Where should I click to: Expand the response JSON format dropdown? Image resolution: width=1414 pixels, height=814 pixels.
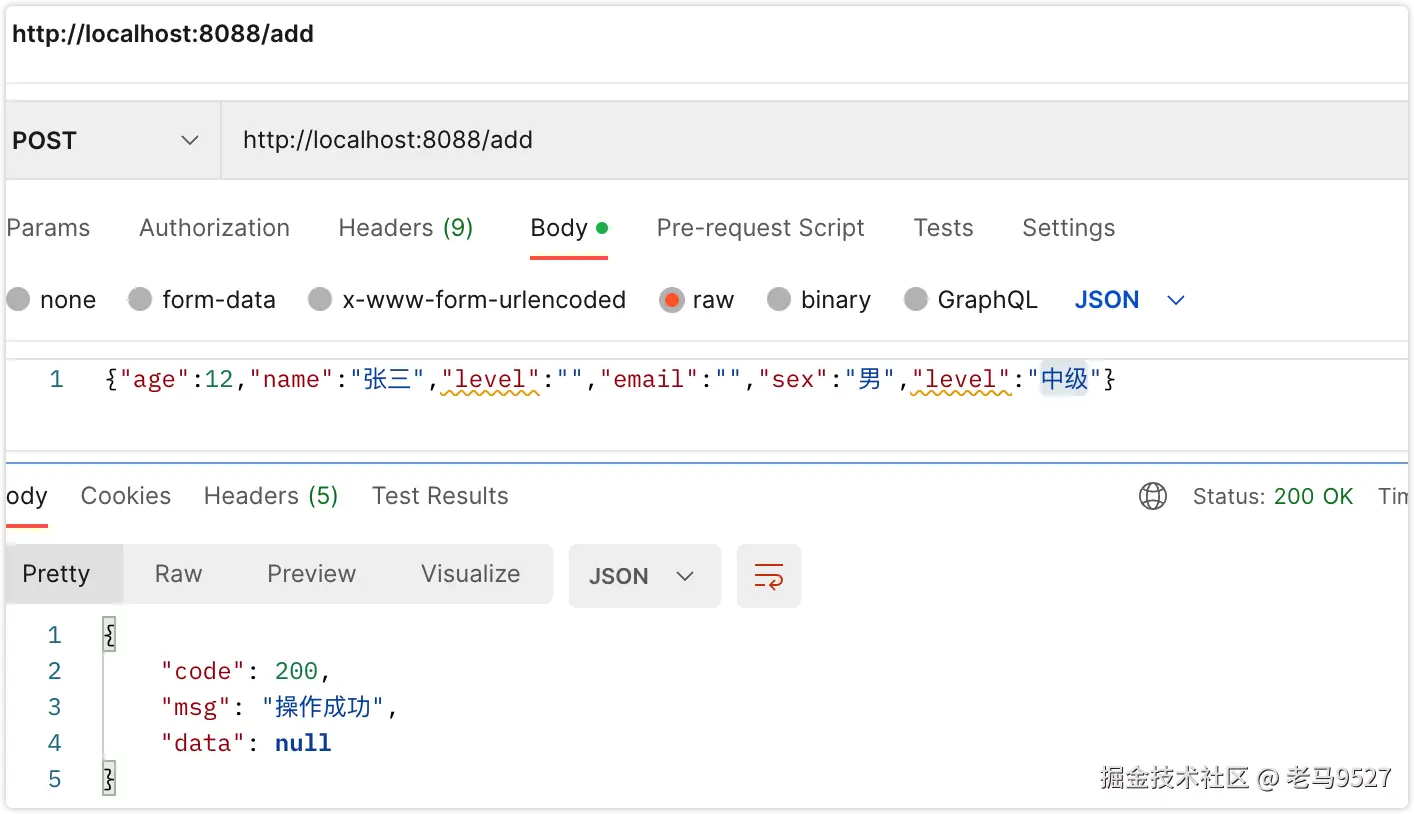643,576
